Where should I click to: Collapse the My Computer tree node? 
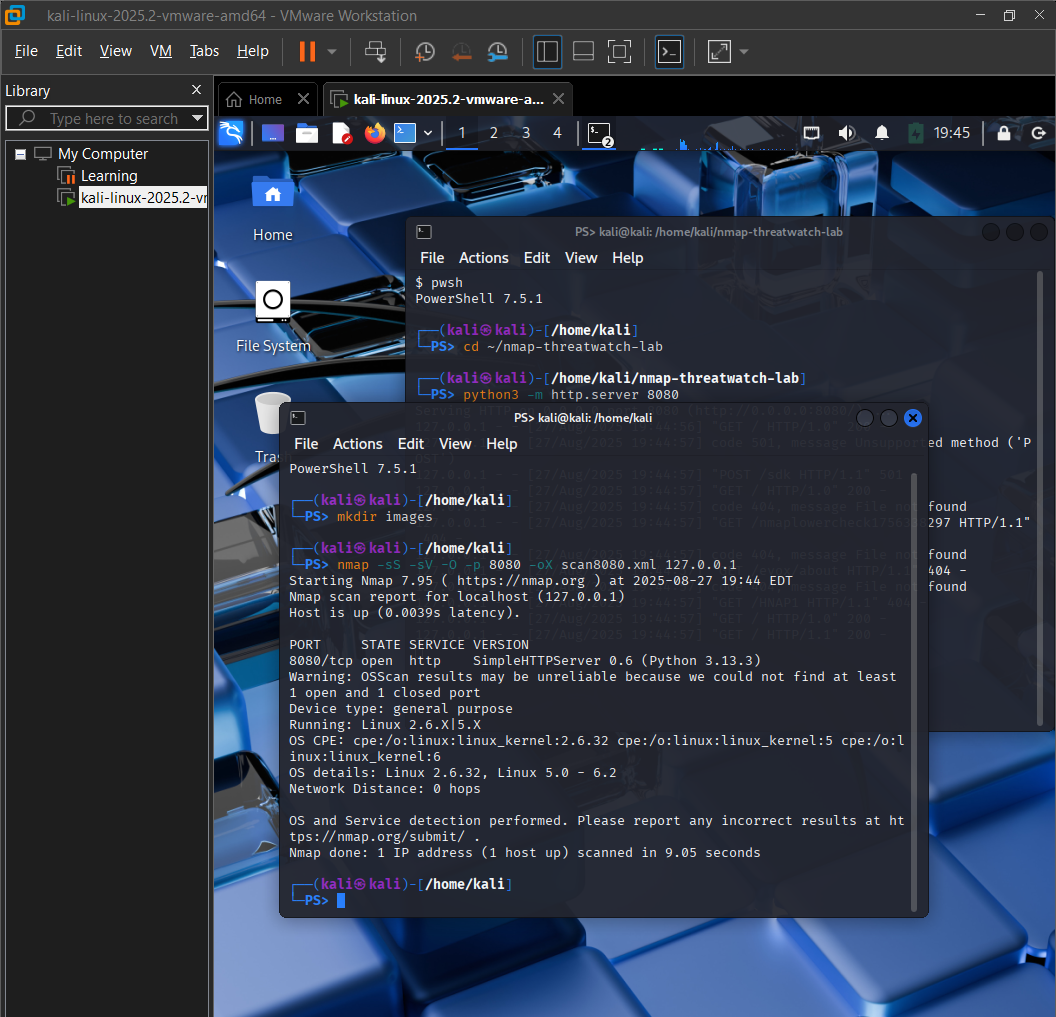(21, 154)
